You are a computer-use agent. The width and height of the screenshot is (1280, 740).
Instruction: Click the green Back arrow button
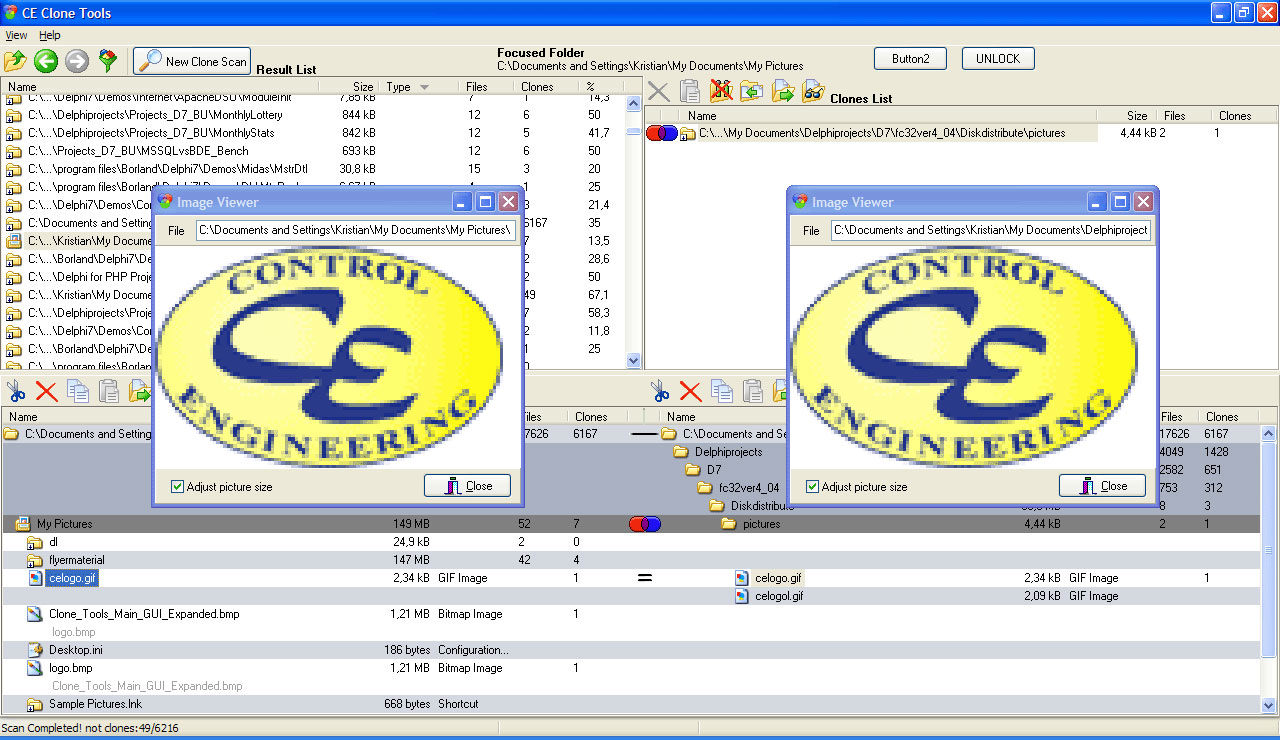click(45, 61)
